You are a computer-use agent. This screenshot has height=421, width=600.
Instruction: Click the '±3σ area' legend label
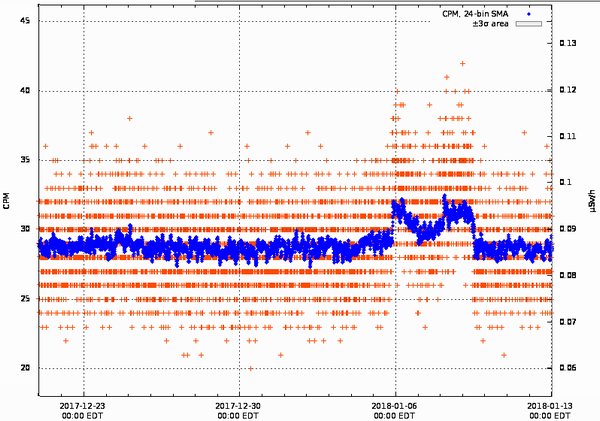[x=490, y=24]
